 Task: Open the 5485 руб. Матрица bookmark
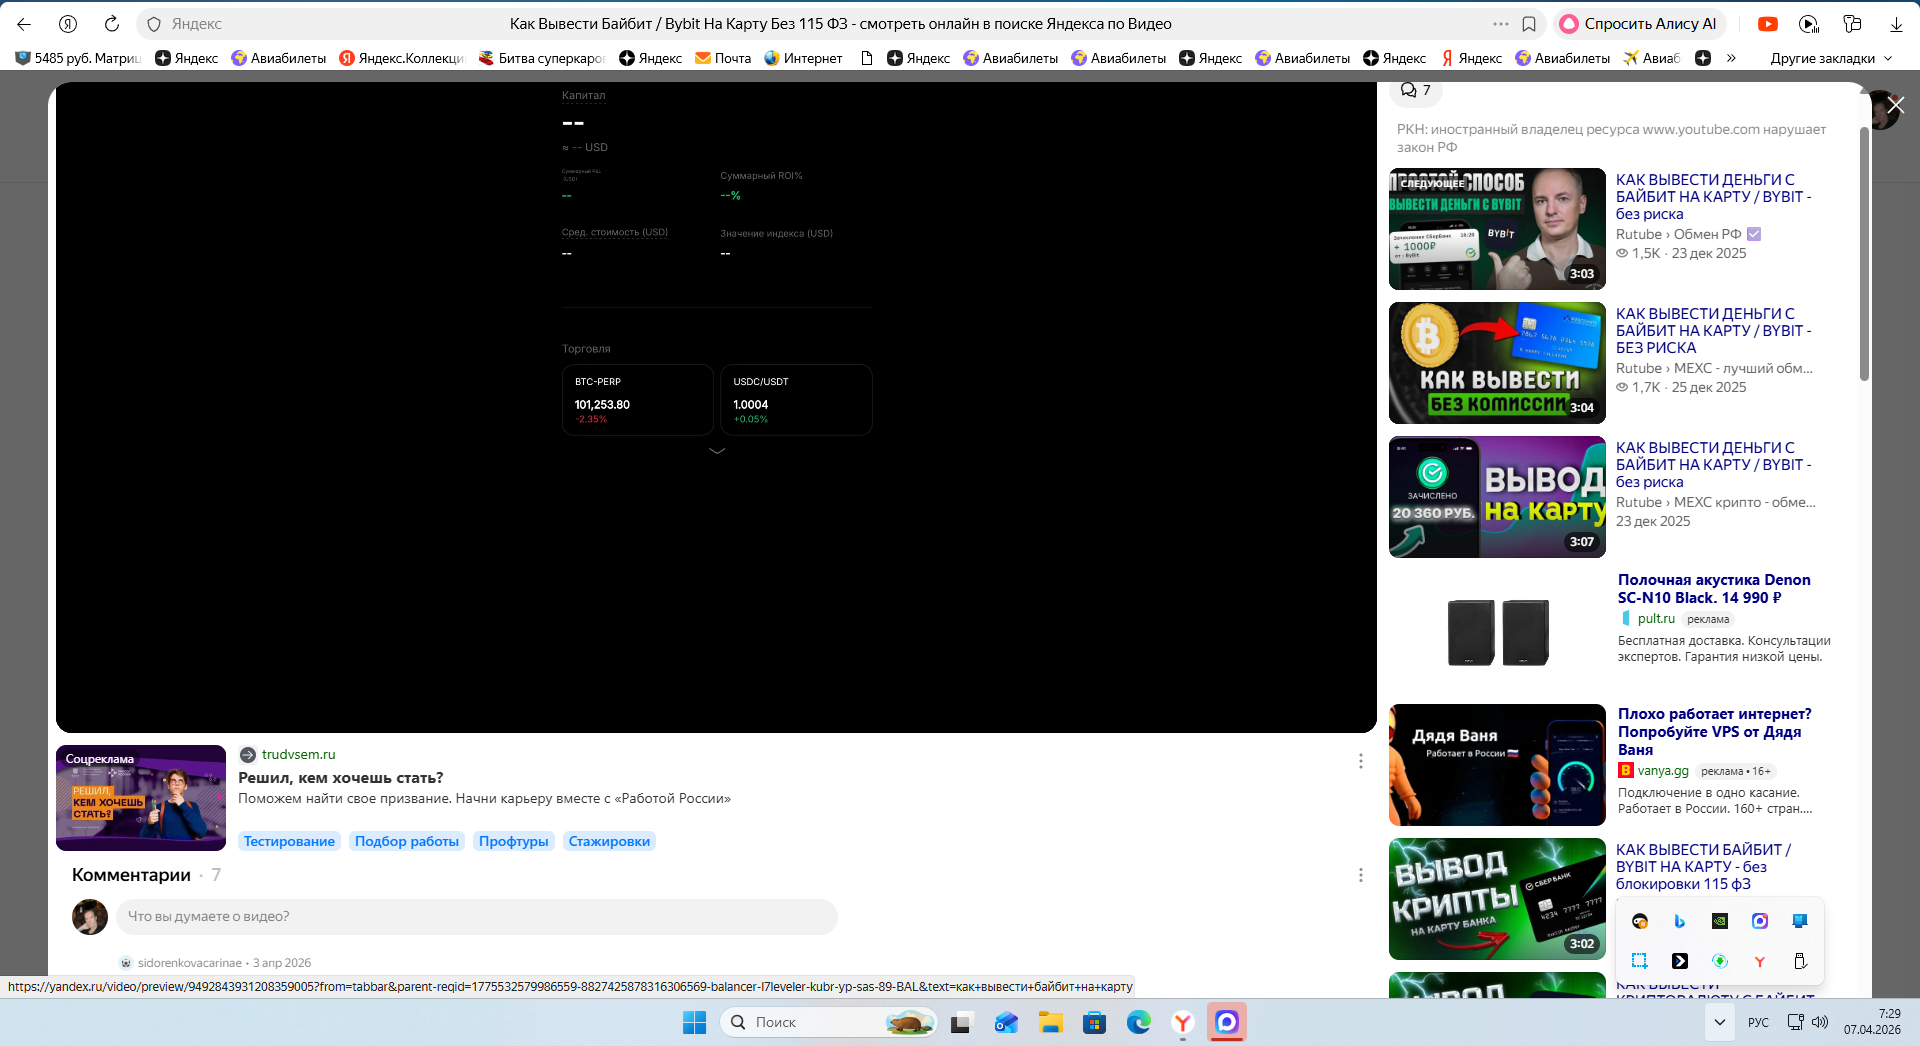(x=78, y=58)
